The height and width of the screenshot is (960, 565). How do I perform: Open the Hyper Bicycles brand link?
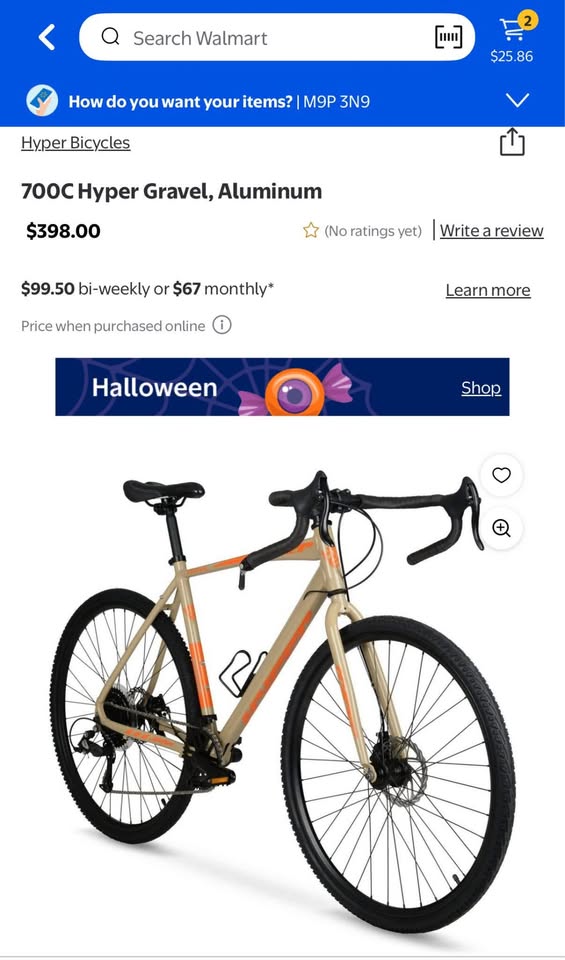tap(76, 143)
